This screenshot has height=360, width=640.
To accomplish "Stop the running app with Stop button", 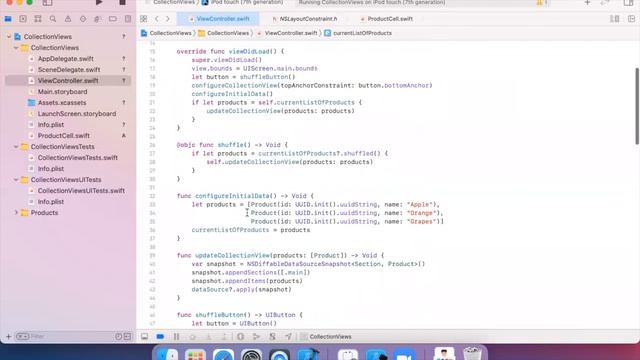I will tap(122, 2).
